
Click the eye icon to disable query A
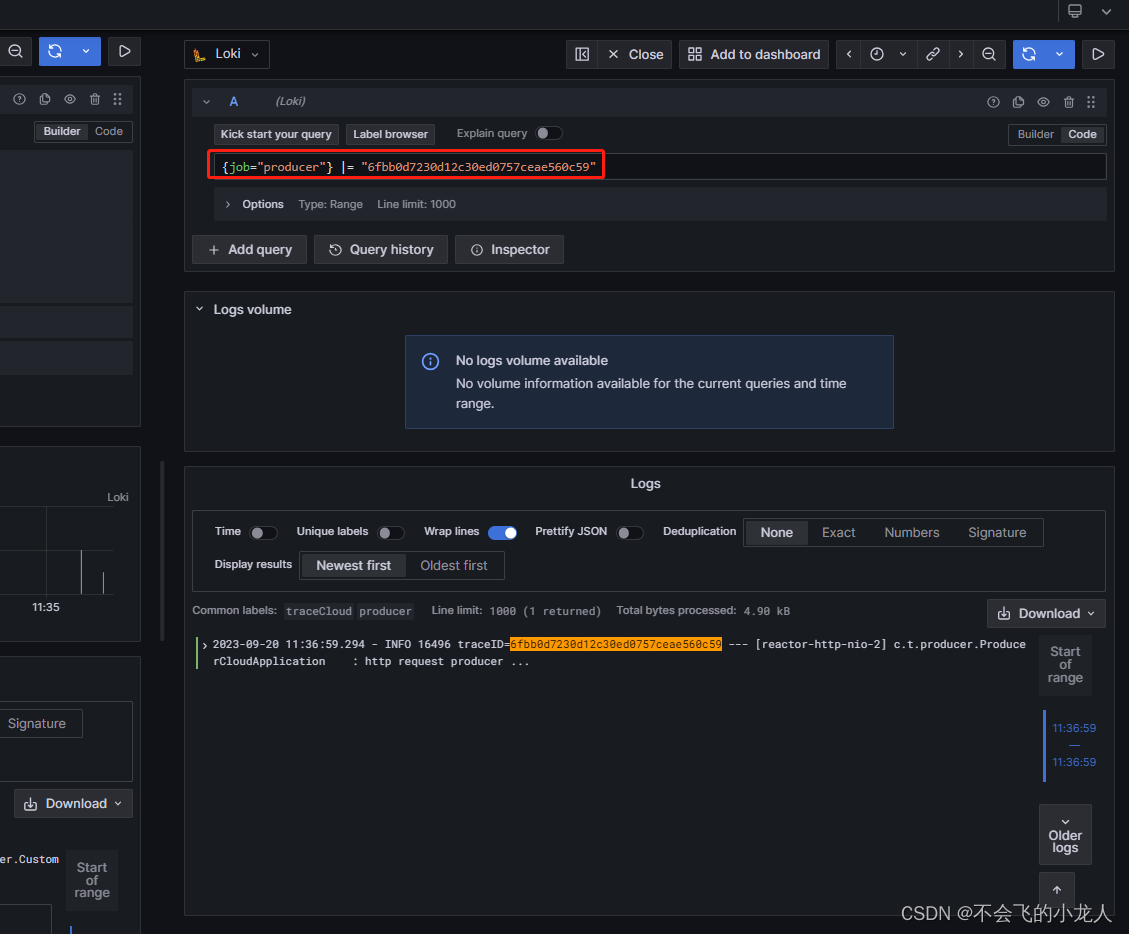[1043, 102]
